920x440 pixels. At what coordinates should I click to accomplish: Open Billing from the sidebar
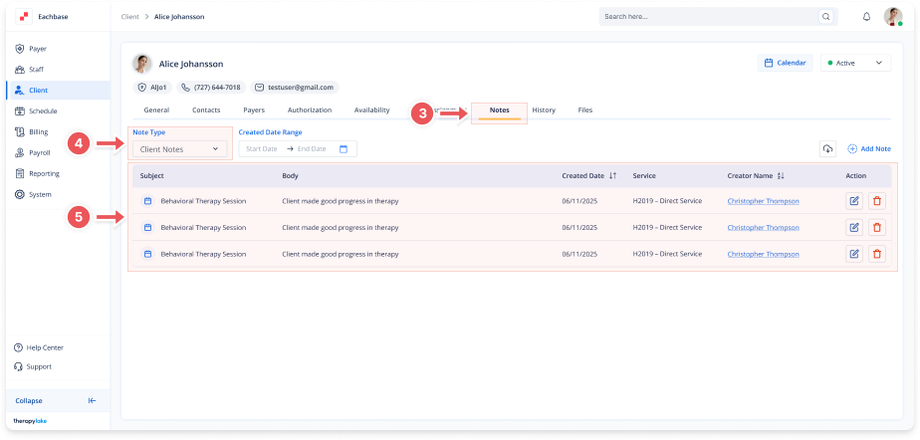[x=38, y=132]
